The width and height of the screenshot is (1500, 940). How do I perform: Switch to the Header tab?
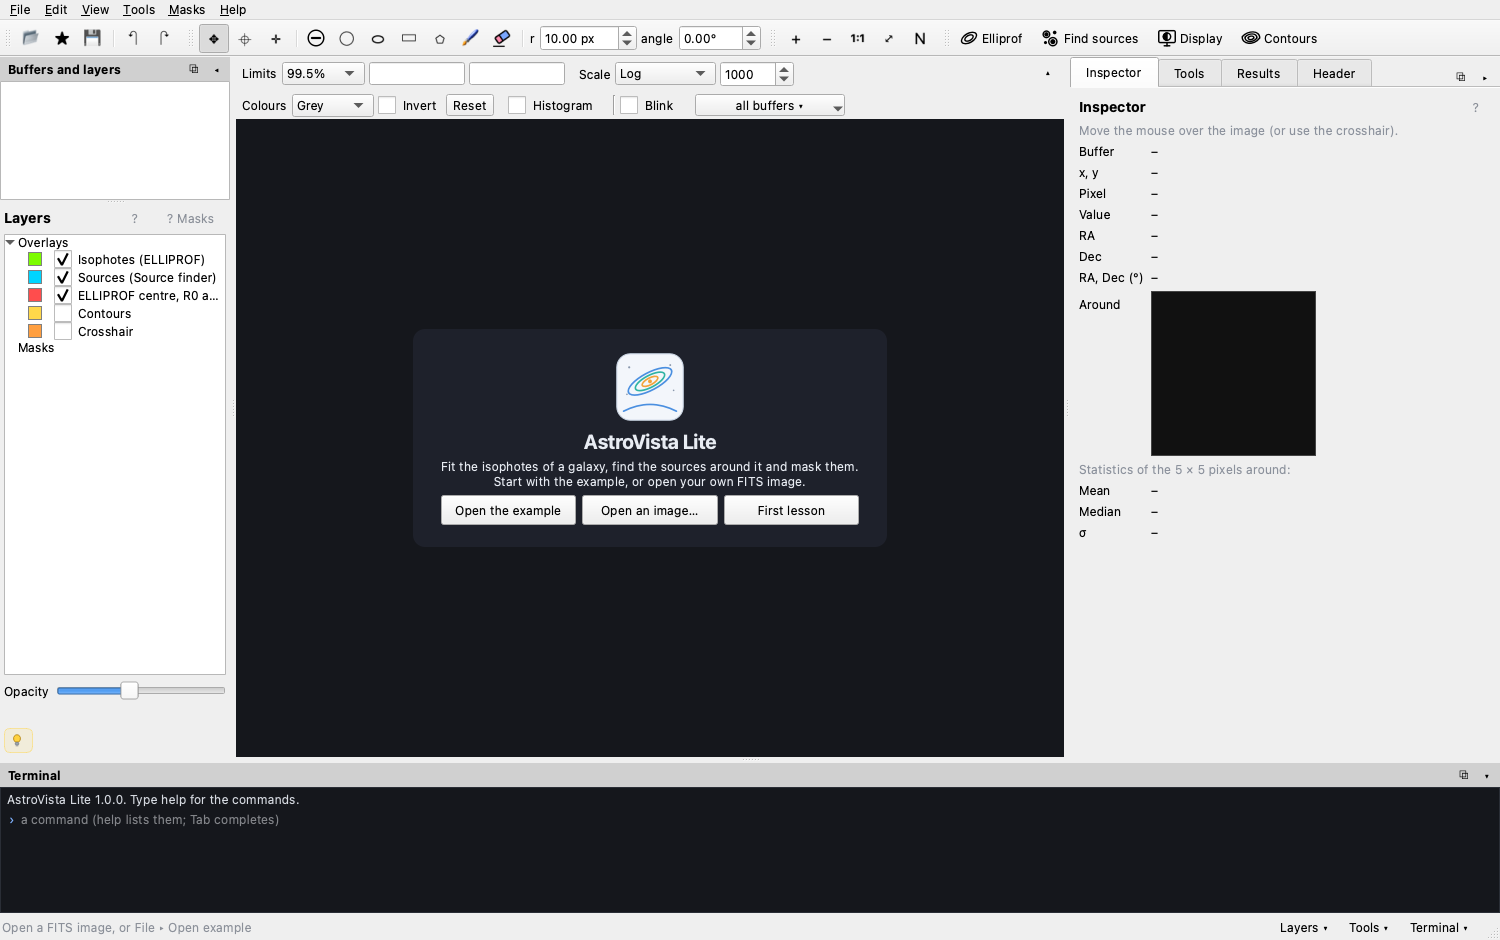point(1334,74)
